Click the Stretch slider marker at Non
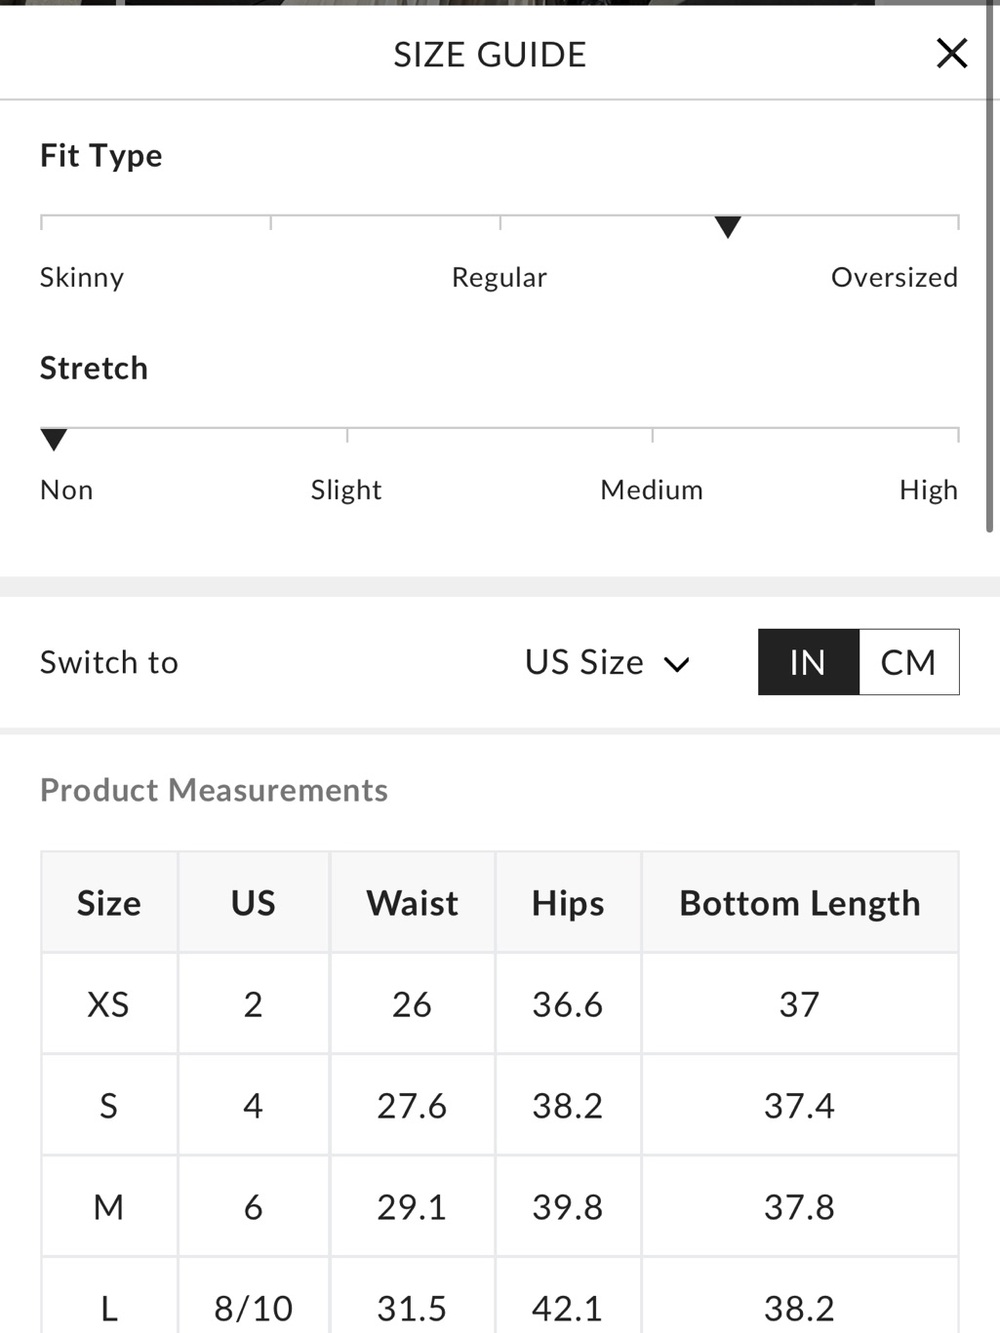 (x=54, y=440)
